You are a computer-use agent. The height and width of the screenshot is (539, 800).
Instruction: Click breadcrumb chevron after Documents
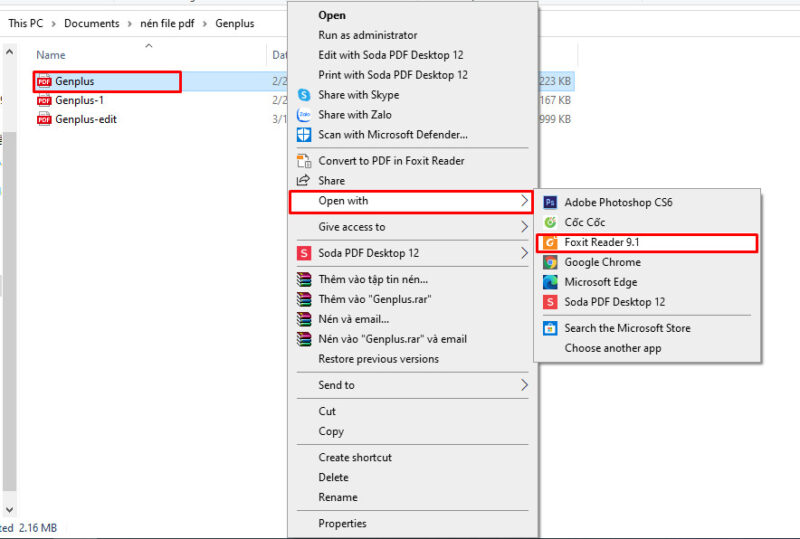(x=130, y=24)
